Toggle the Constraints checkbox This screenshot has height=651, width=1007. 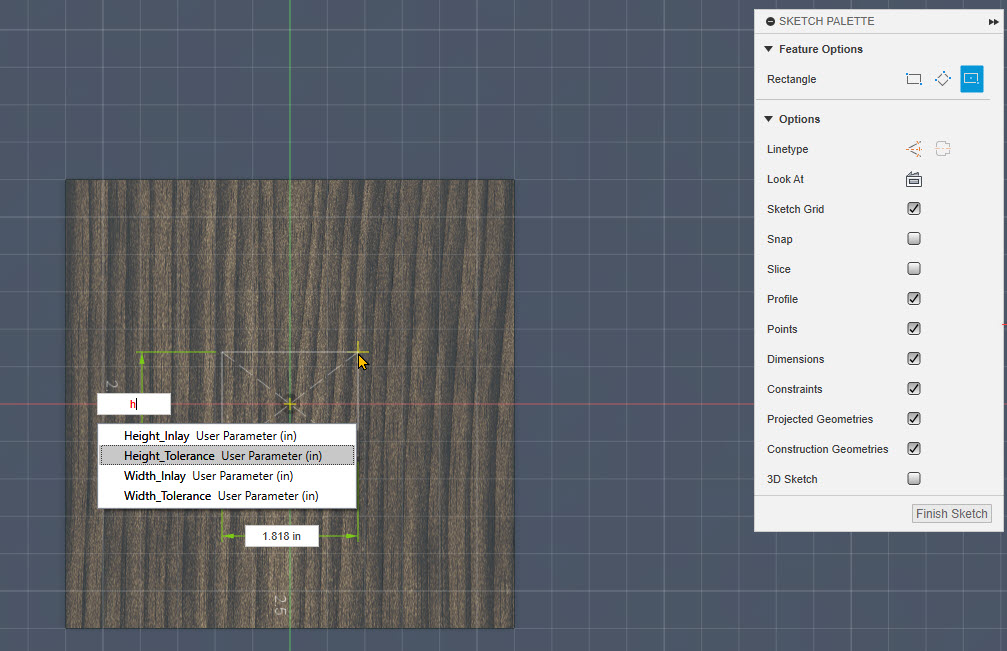[x=914, y=388]
